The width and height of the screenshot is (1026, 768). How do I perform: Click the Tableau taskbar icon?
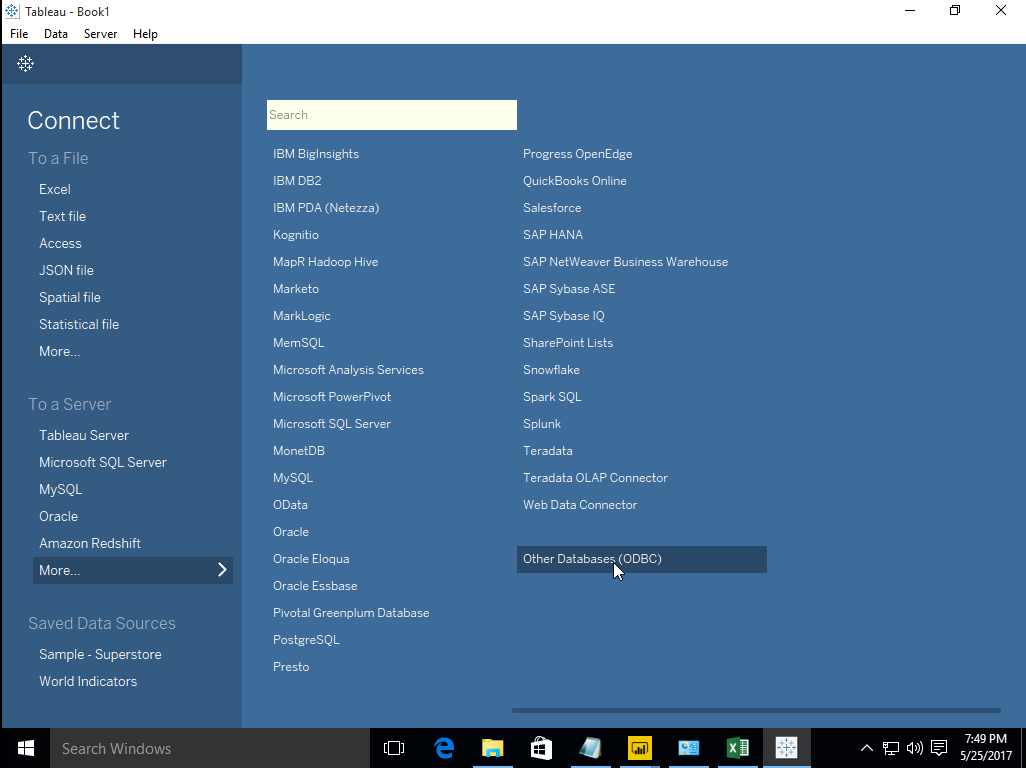[x=787, y=748]
